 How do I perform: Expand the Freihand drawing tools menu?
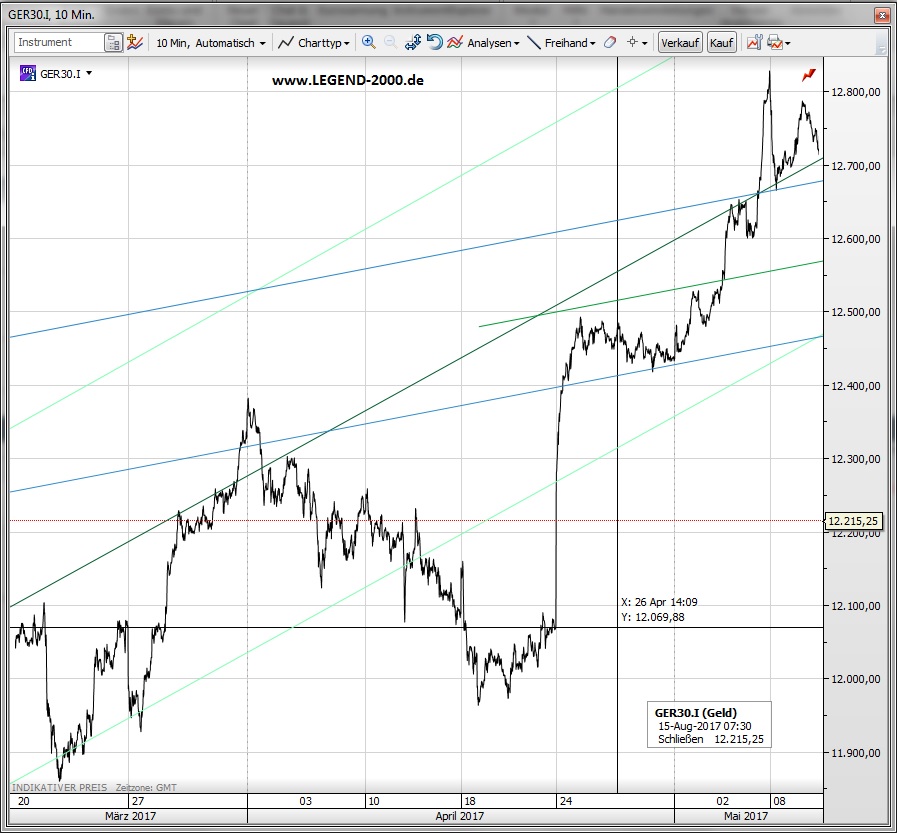(561, 43)
